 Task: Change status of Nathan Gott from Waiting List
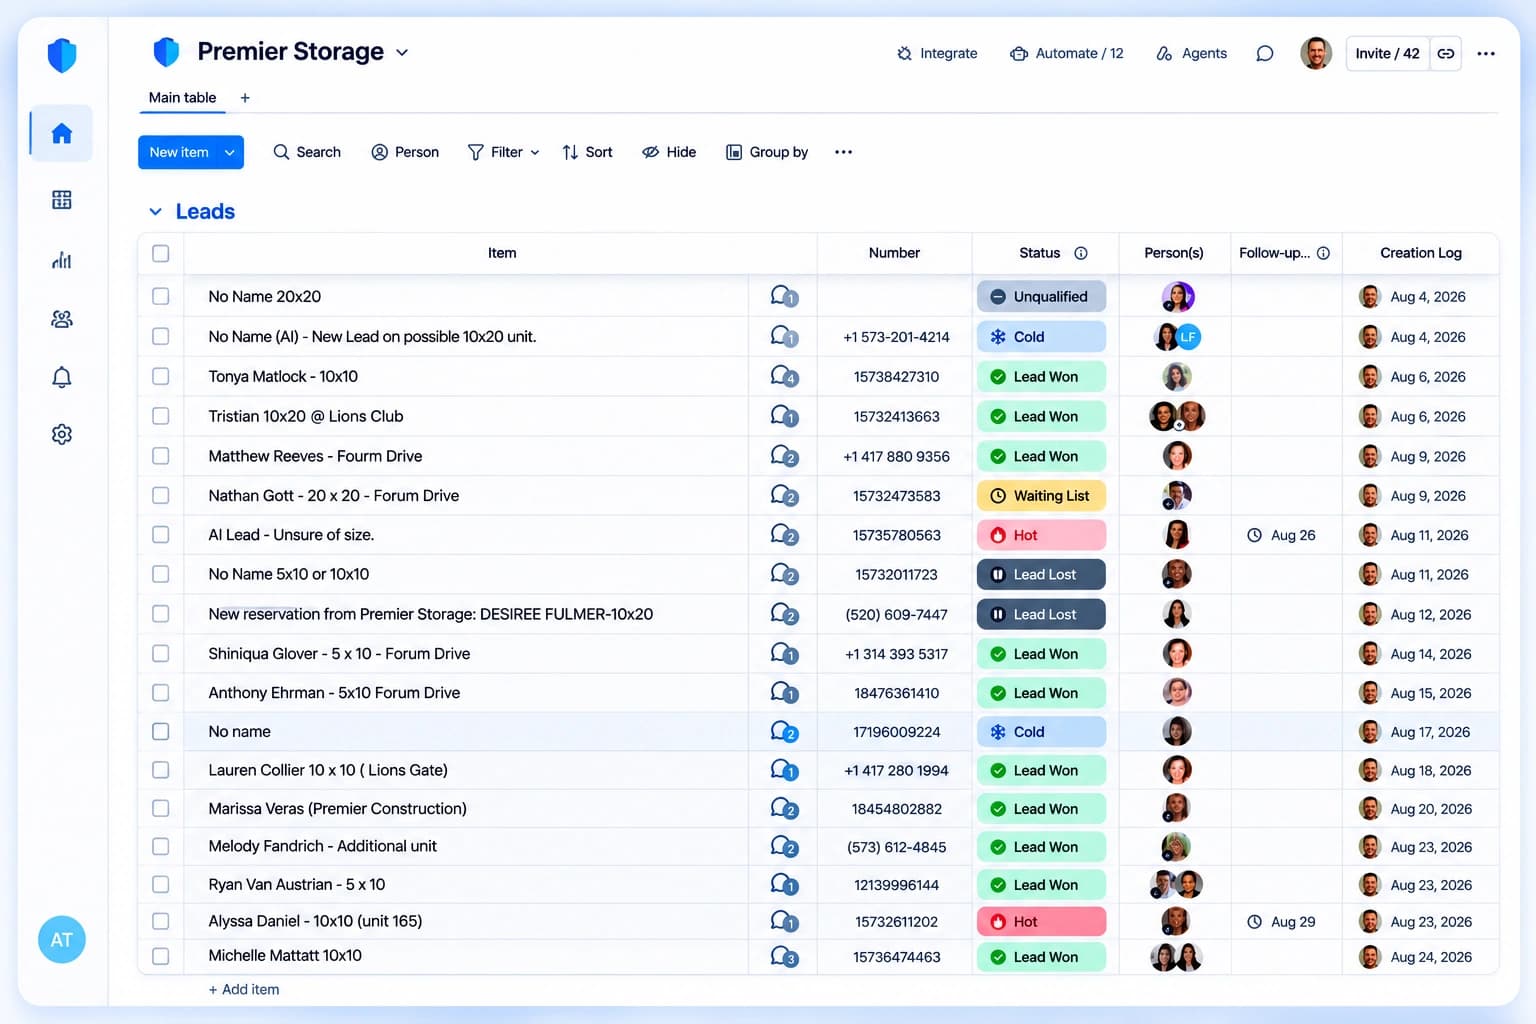(1041, 495)
